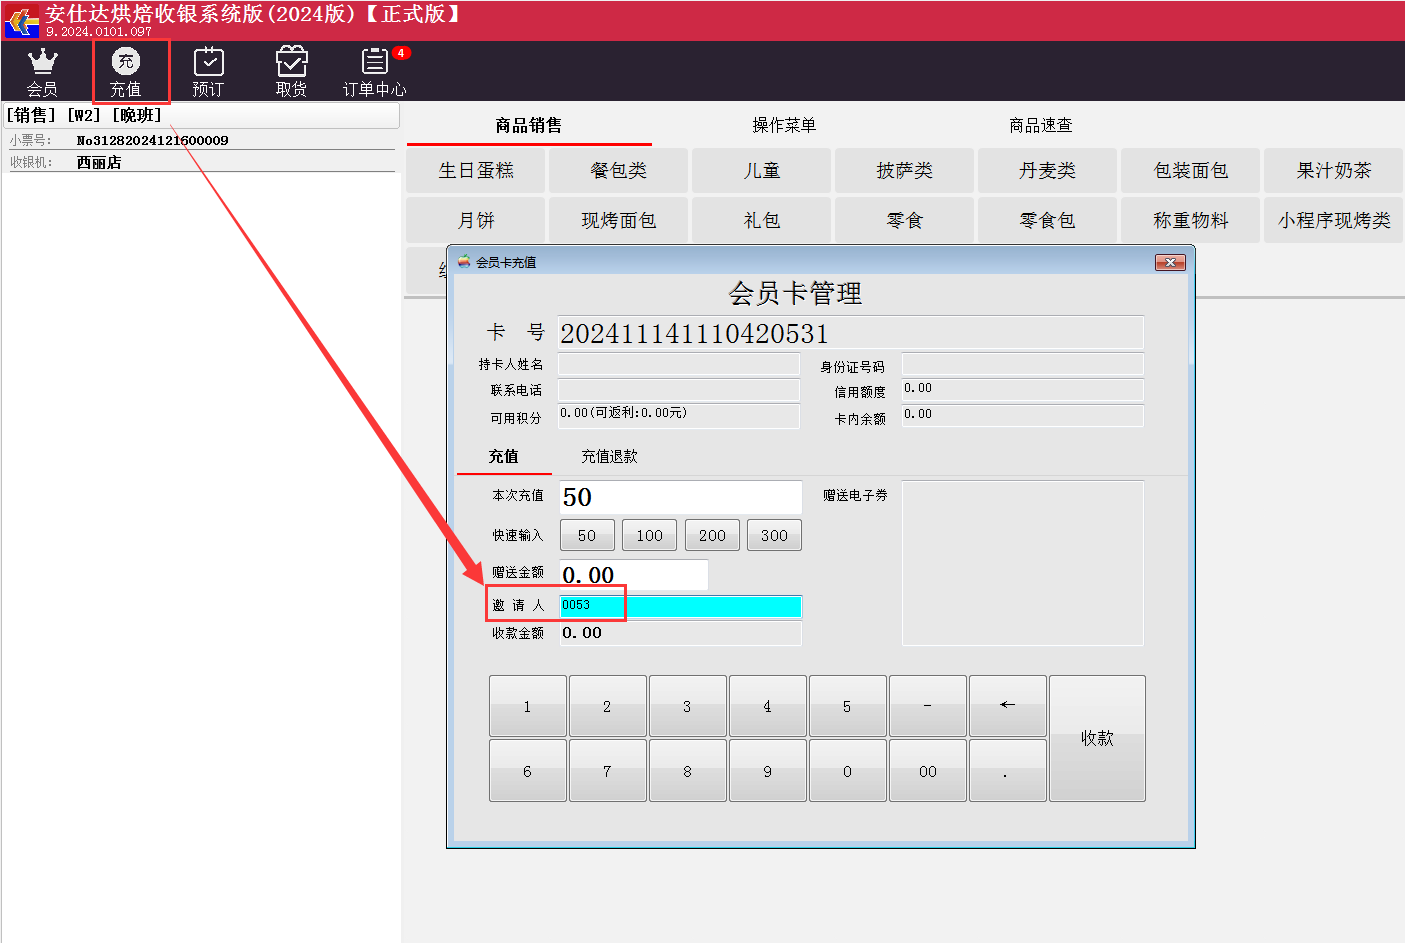
Task: Choose 生日蛋糕 category
Action: point(476,170)
